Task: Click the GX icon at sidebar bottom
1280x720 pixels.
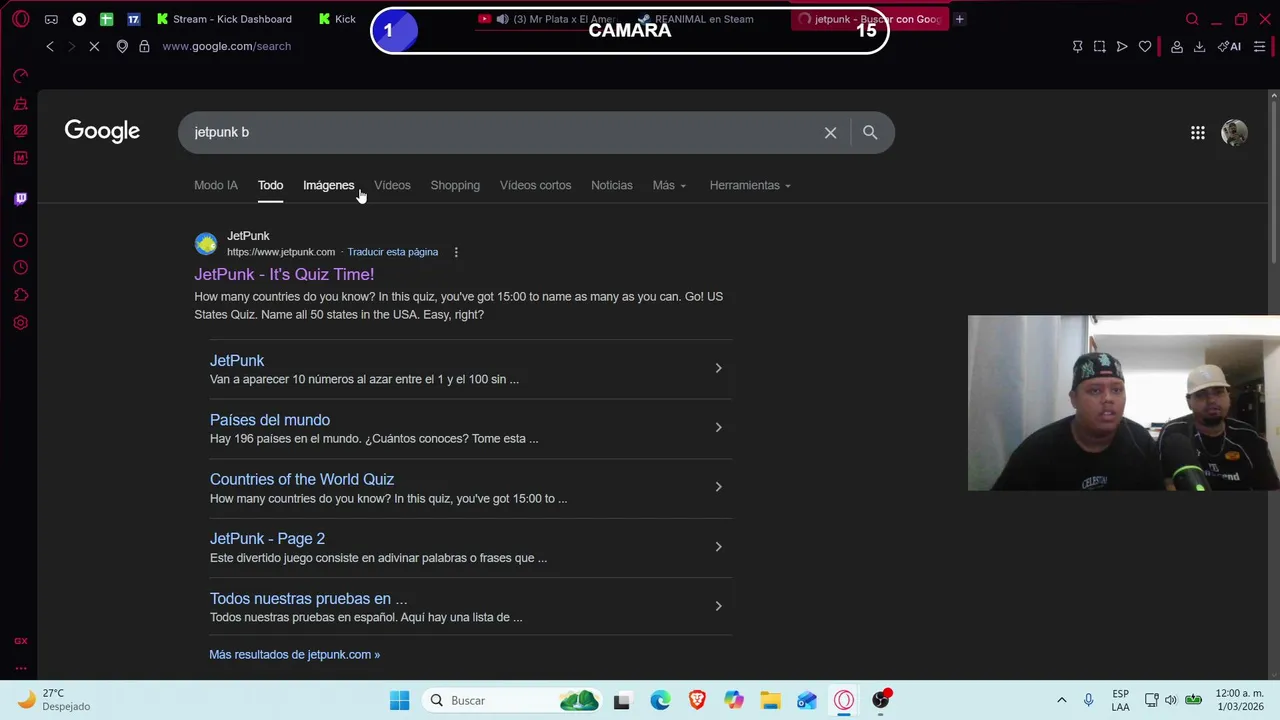Action: (20, 641)
